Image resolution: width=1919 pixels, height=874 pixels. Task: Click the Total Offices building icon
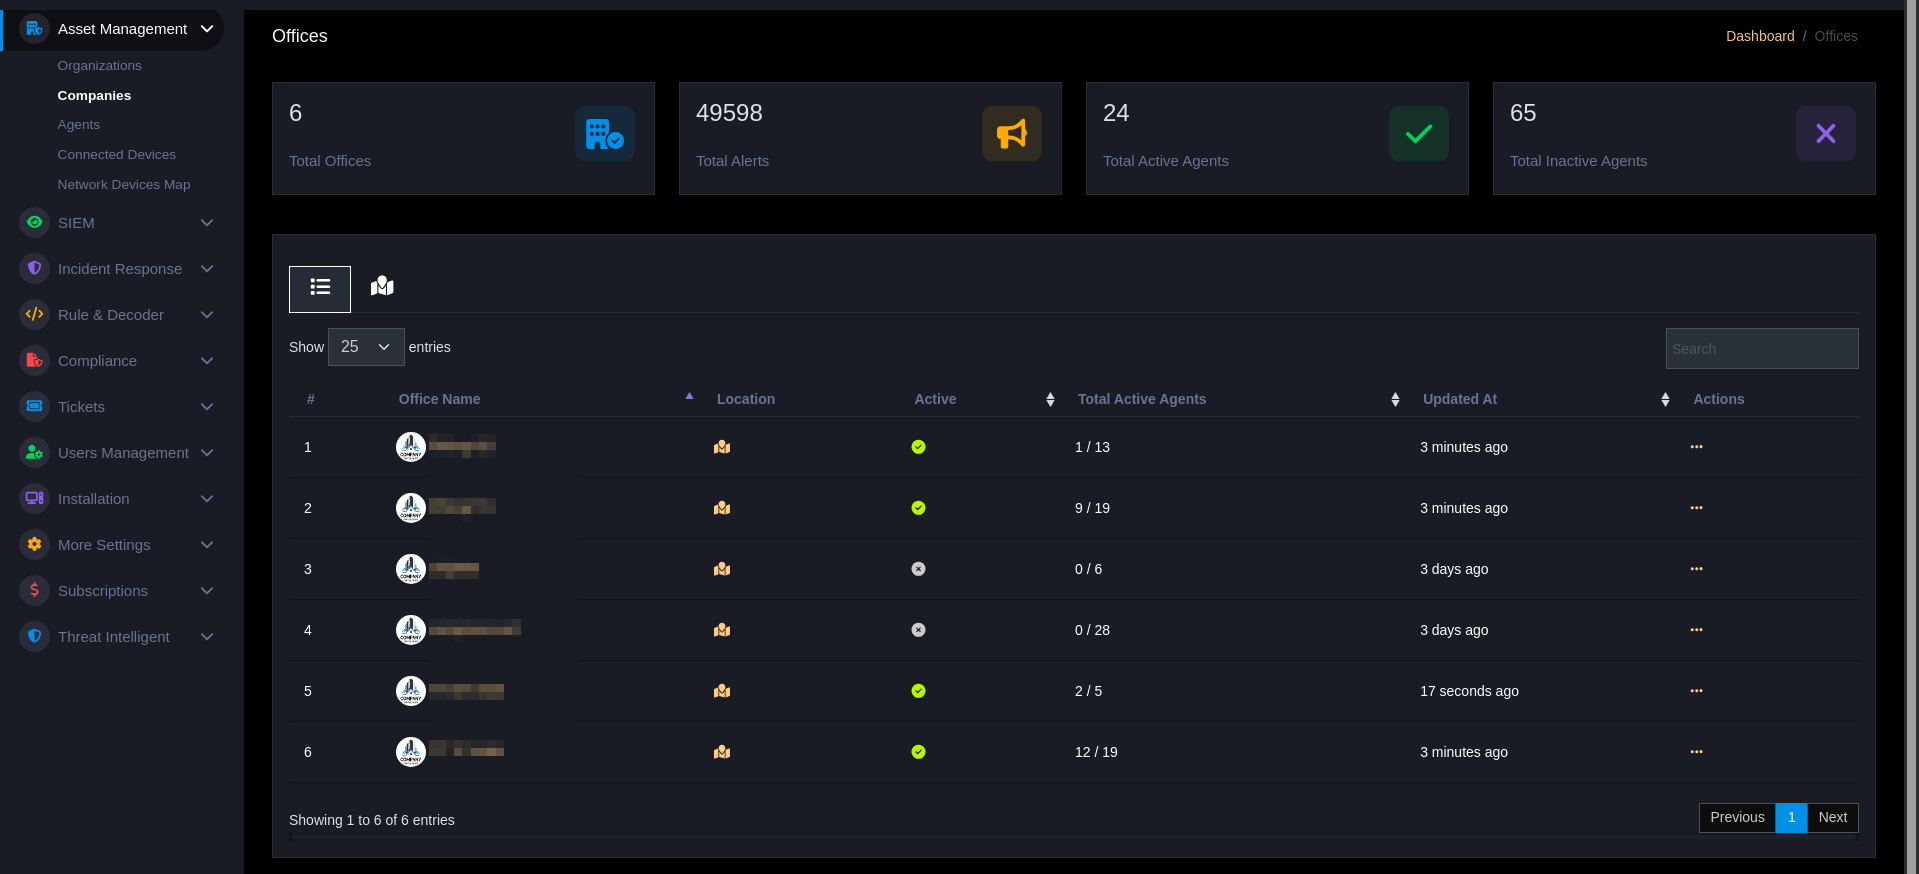(604, 134)
